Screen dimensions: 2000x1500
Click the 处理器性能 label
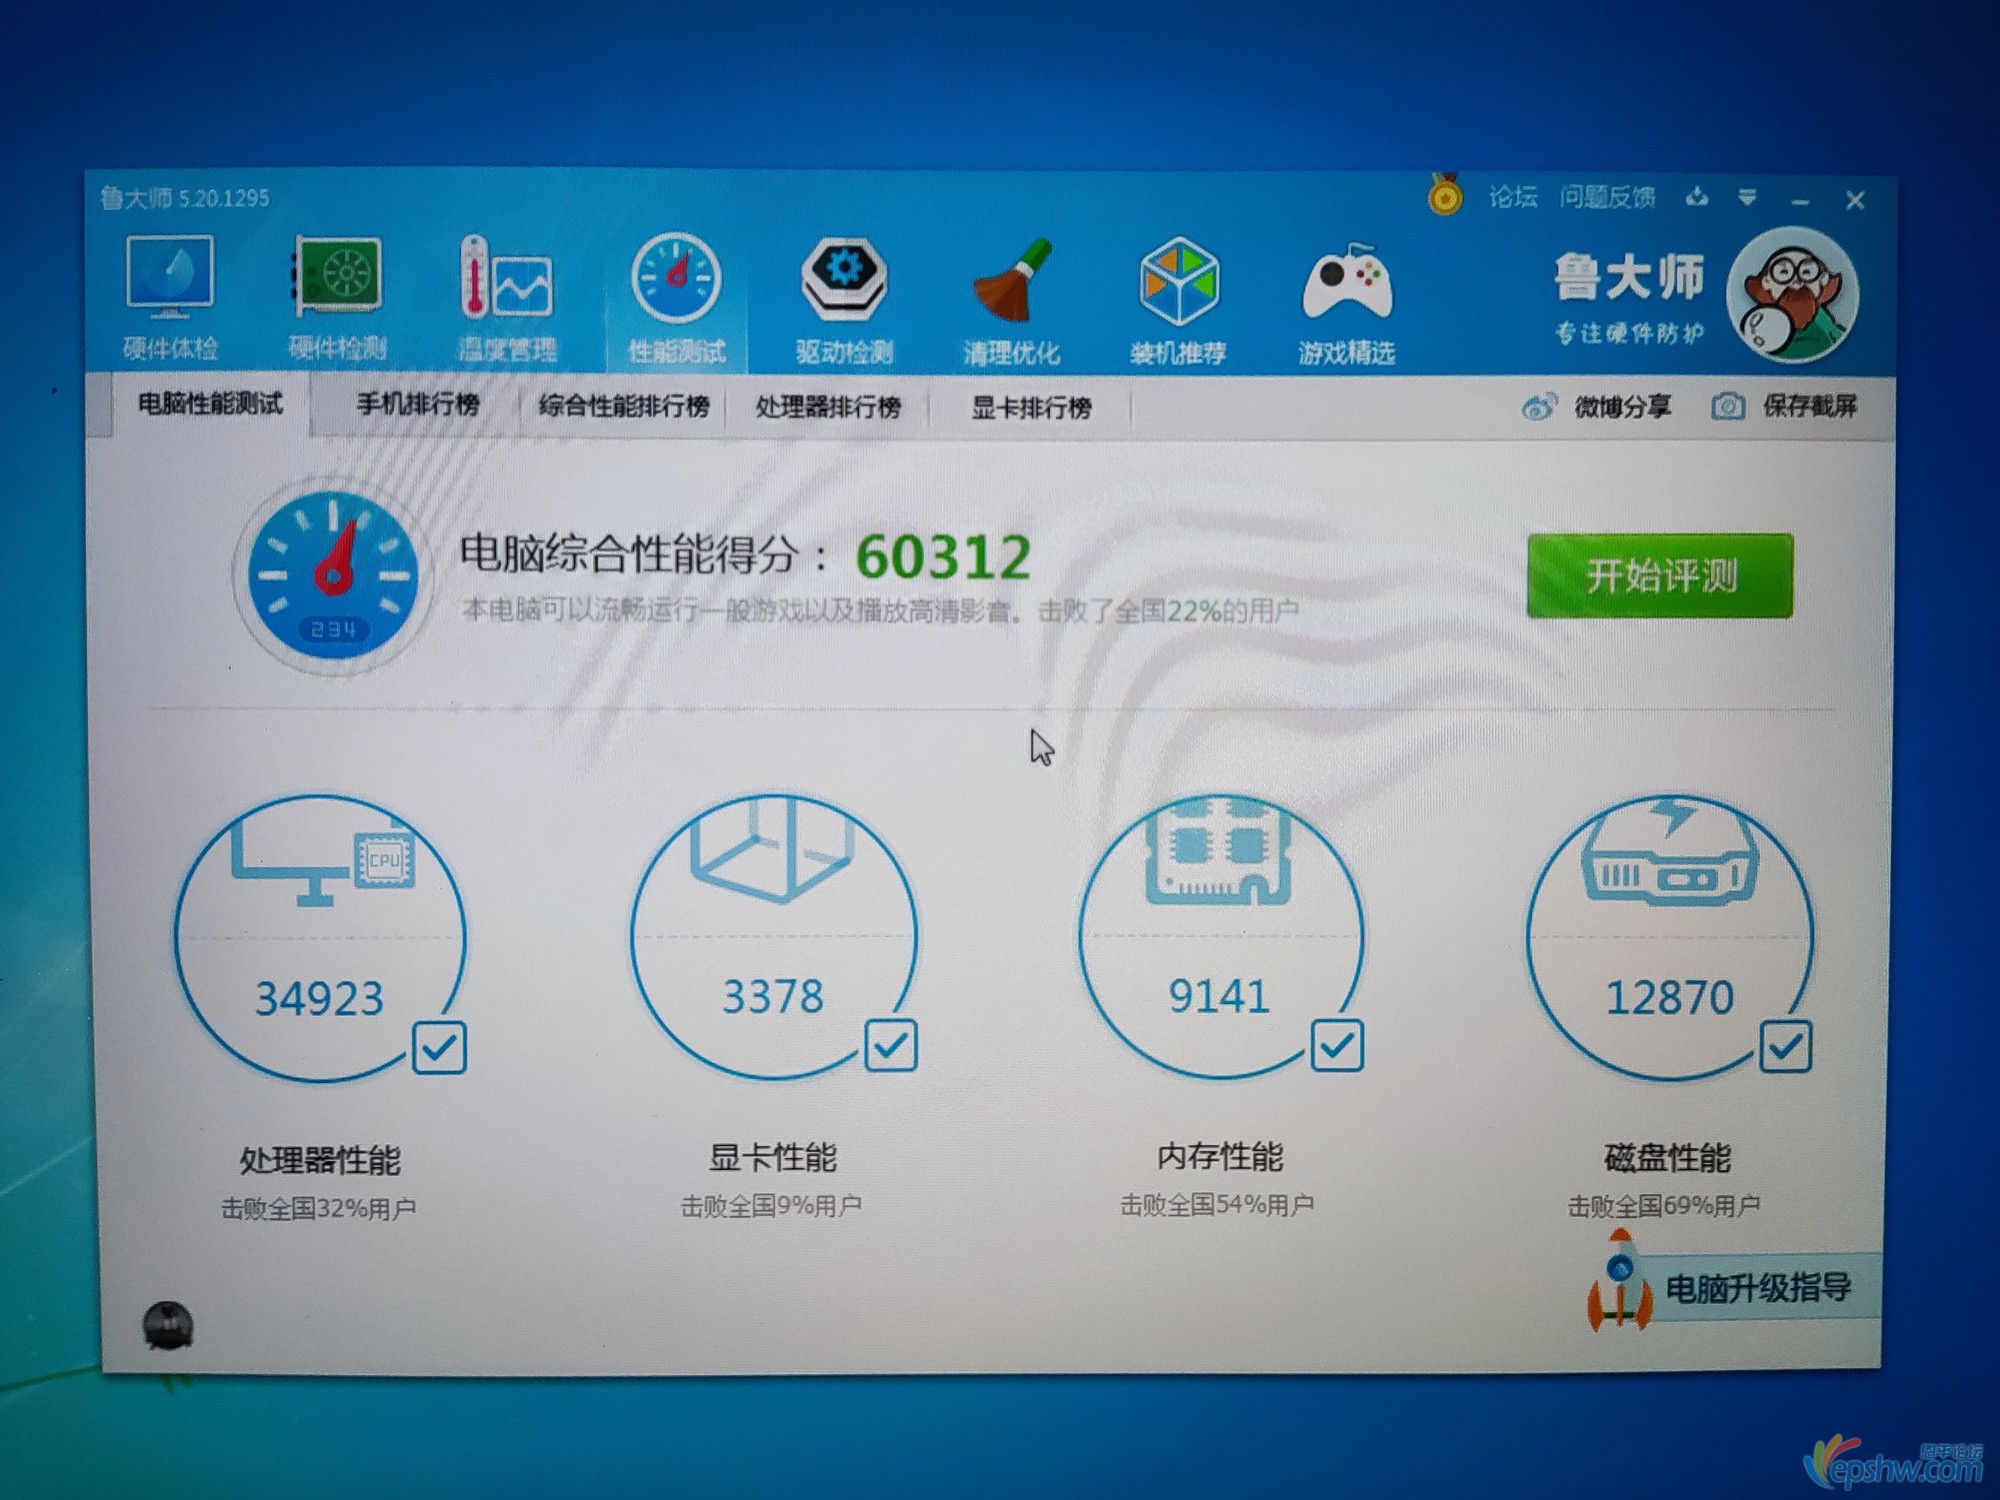(x=319, y=1160)
